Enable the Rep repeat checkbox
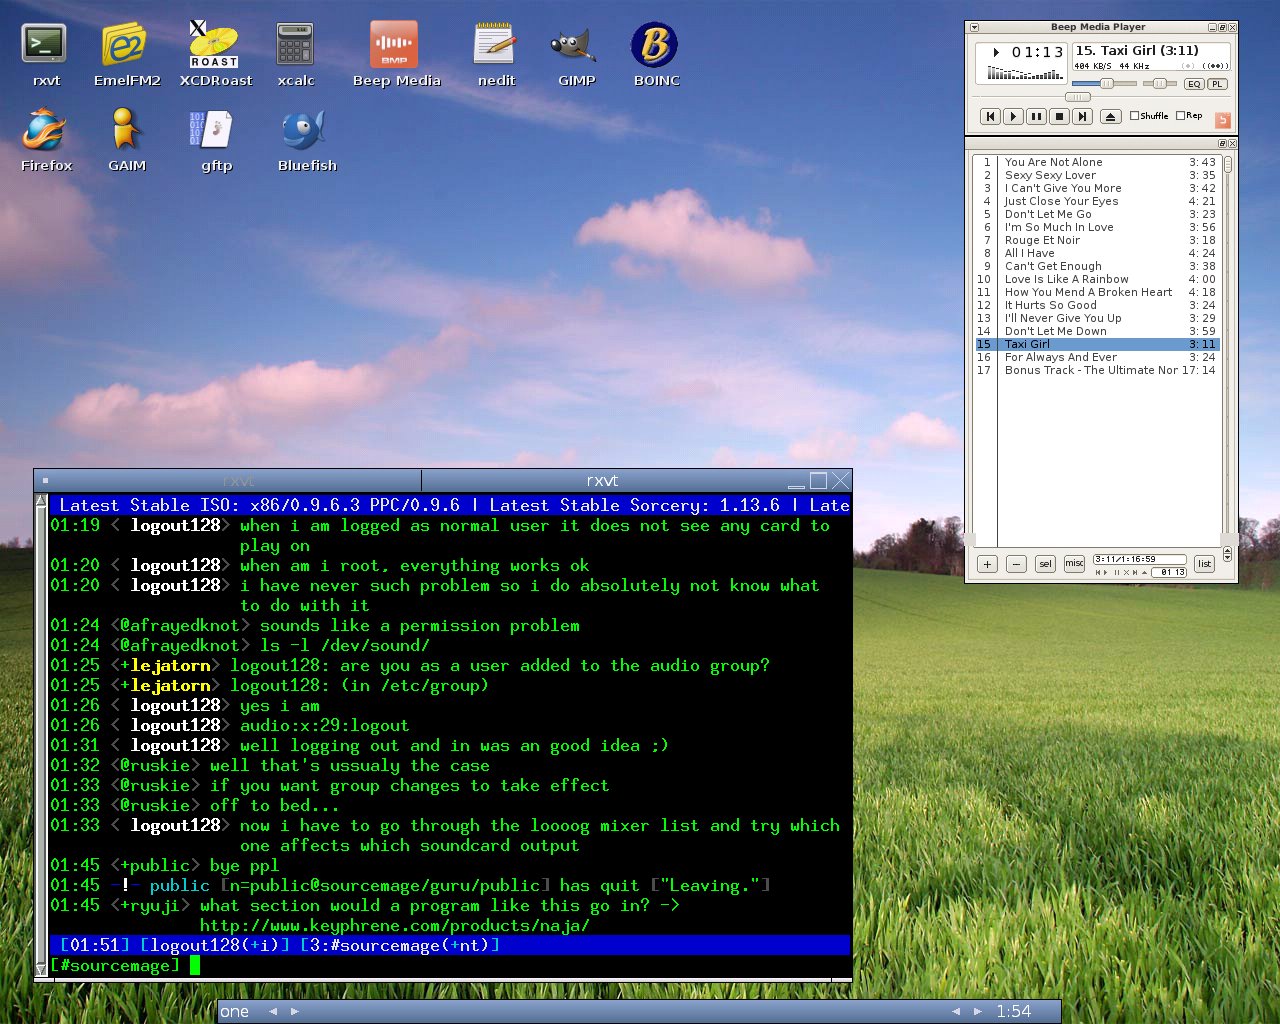 (1181, 116)
